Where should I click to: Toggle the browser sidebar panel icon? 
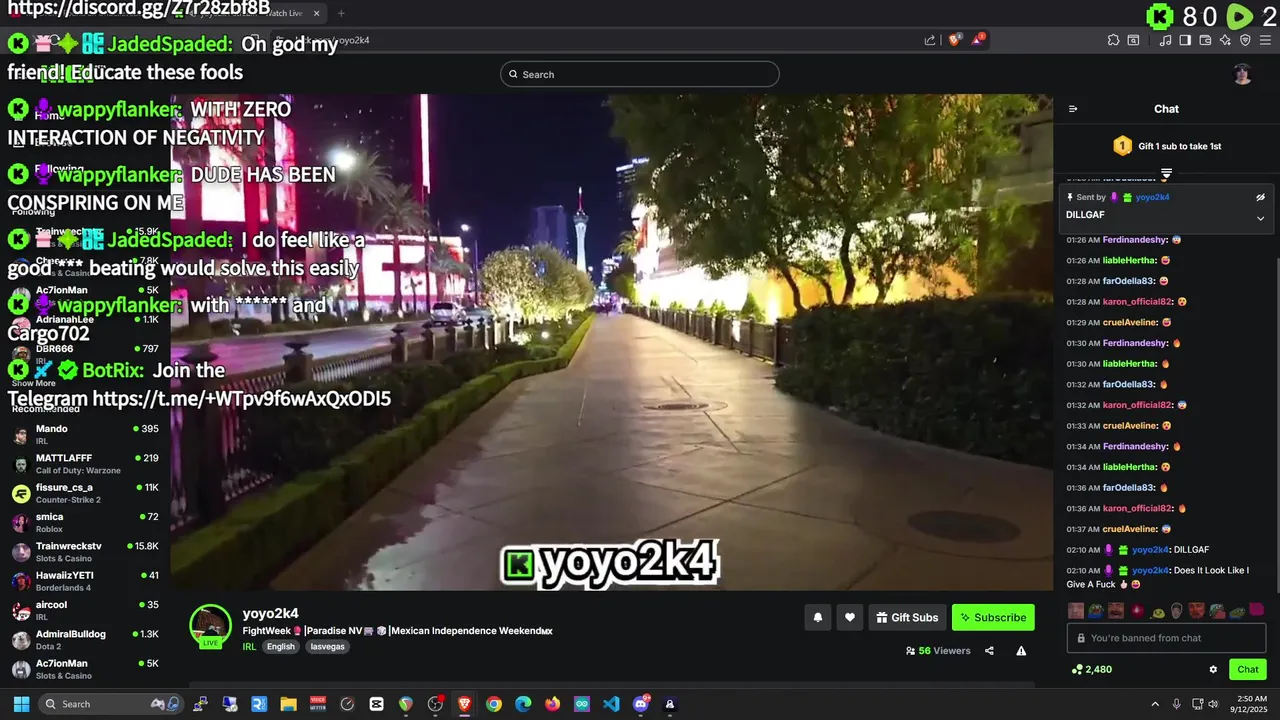[1185, 40]
